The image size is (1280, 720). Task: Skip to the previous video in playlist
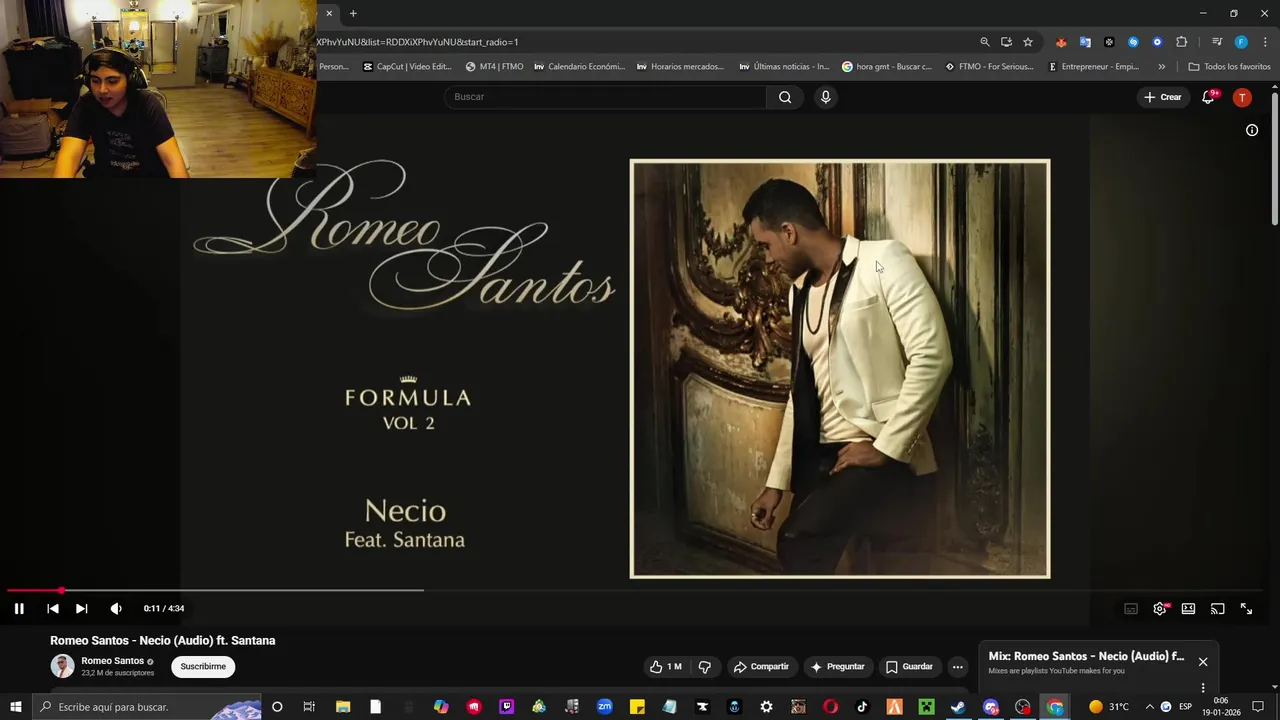point(53,608)
